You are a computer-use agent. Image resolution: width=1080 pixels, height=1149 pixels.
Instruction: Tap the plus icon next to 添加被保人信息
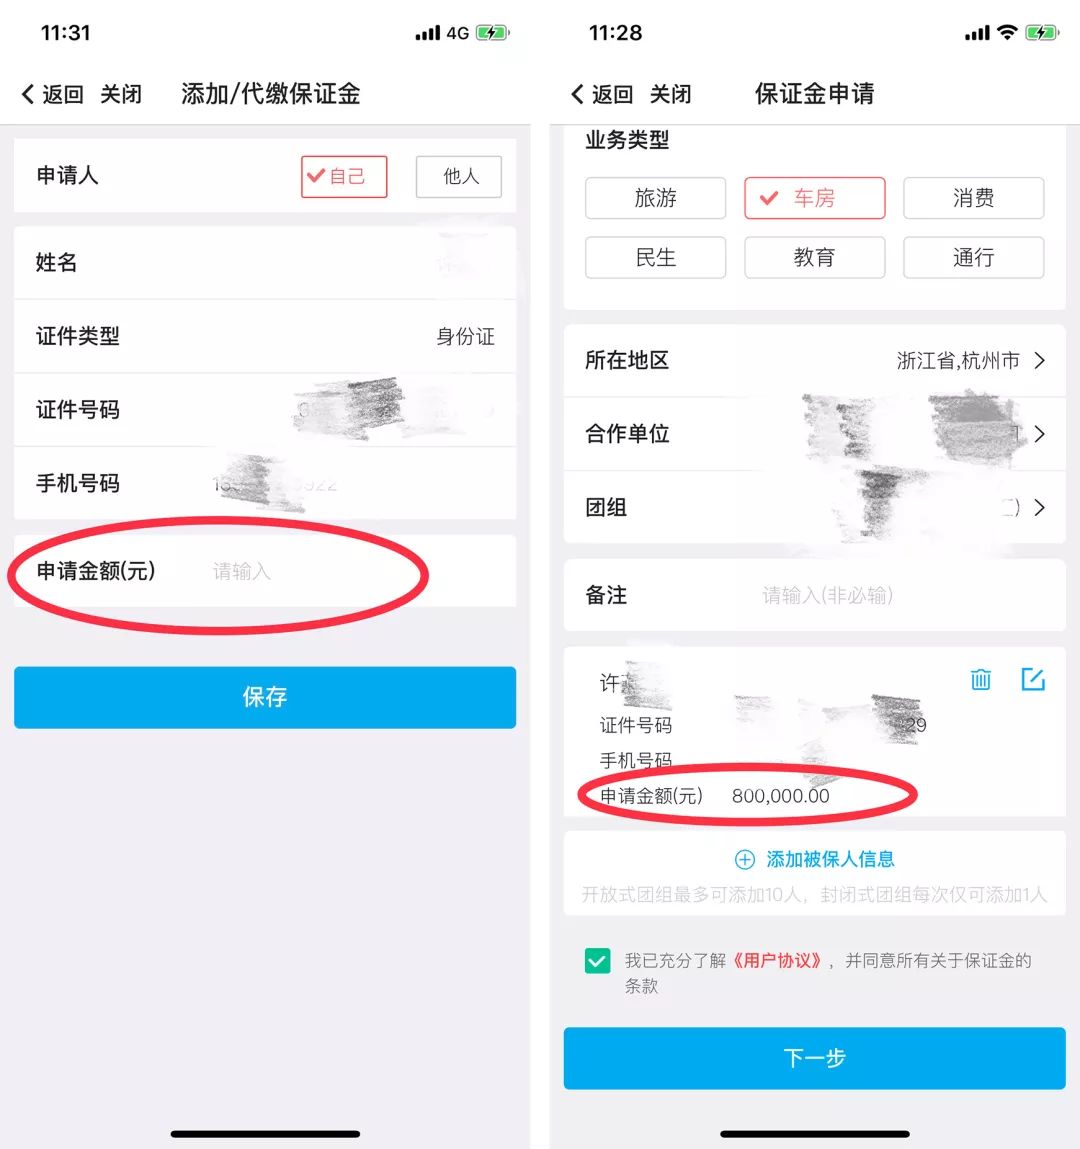(x=744, y=860)
